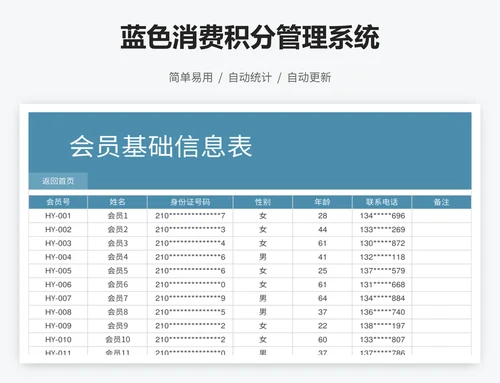Select the 会员号 column header
The height and width of the screenshot is (383, 500).
coord(58,202)
